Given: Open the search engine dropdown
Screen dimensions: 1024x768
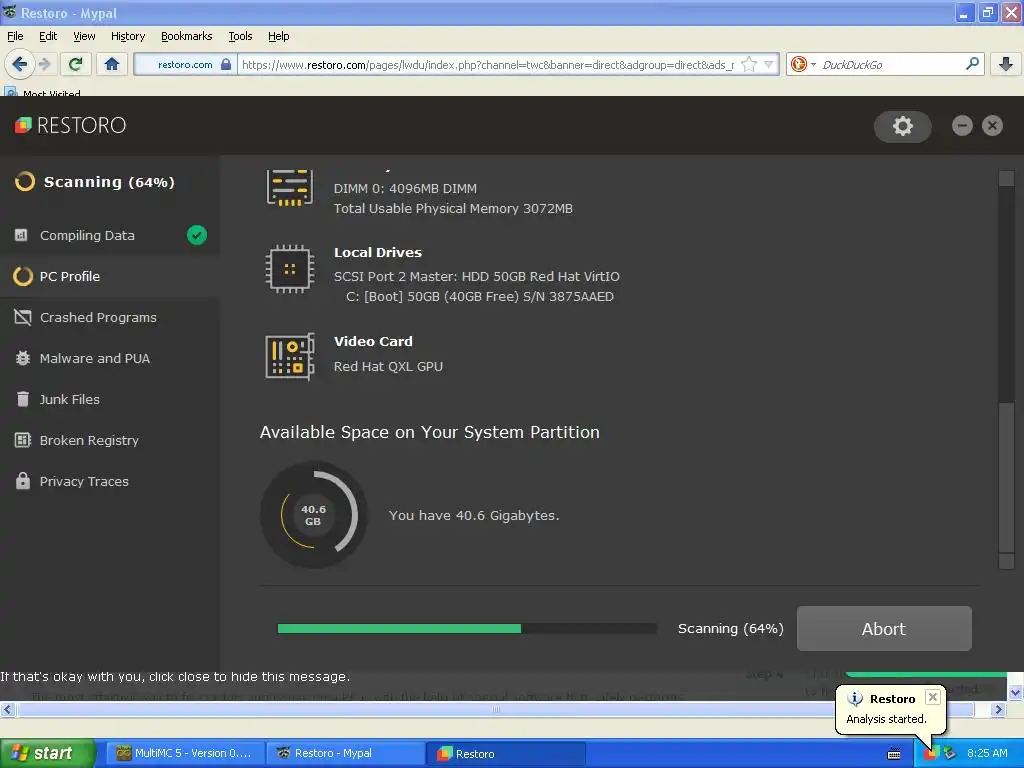Looking at the screenshot, I should pyautogui.click(x=803, y=64).
